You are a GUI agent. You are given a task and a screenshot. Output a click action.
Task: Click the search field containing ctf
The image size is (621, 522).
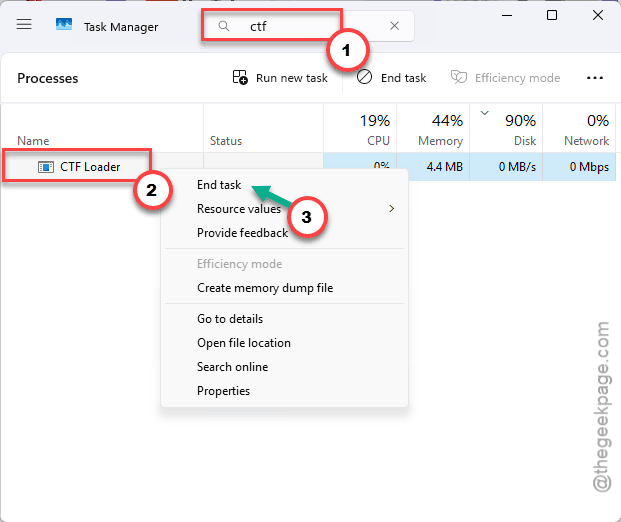(307, 26)
